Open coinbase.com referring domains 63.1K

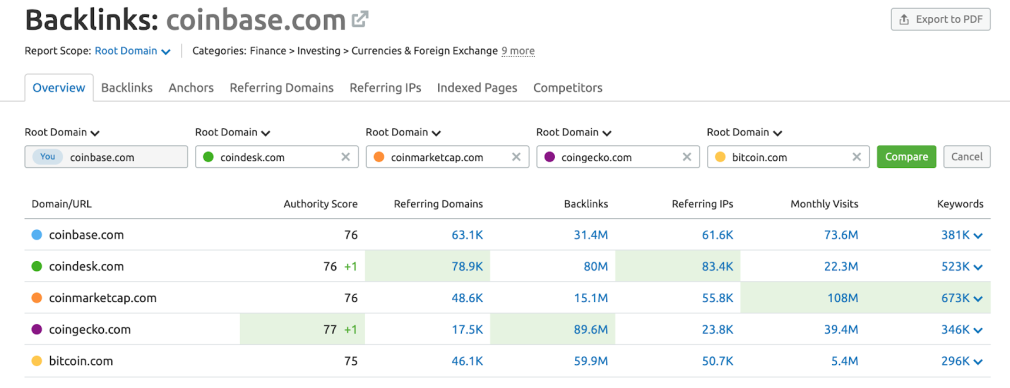[467, 235]
